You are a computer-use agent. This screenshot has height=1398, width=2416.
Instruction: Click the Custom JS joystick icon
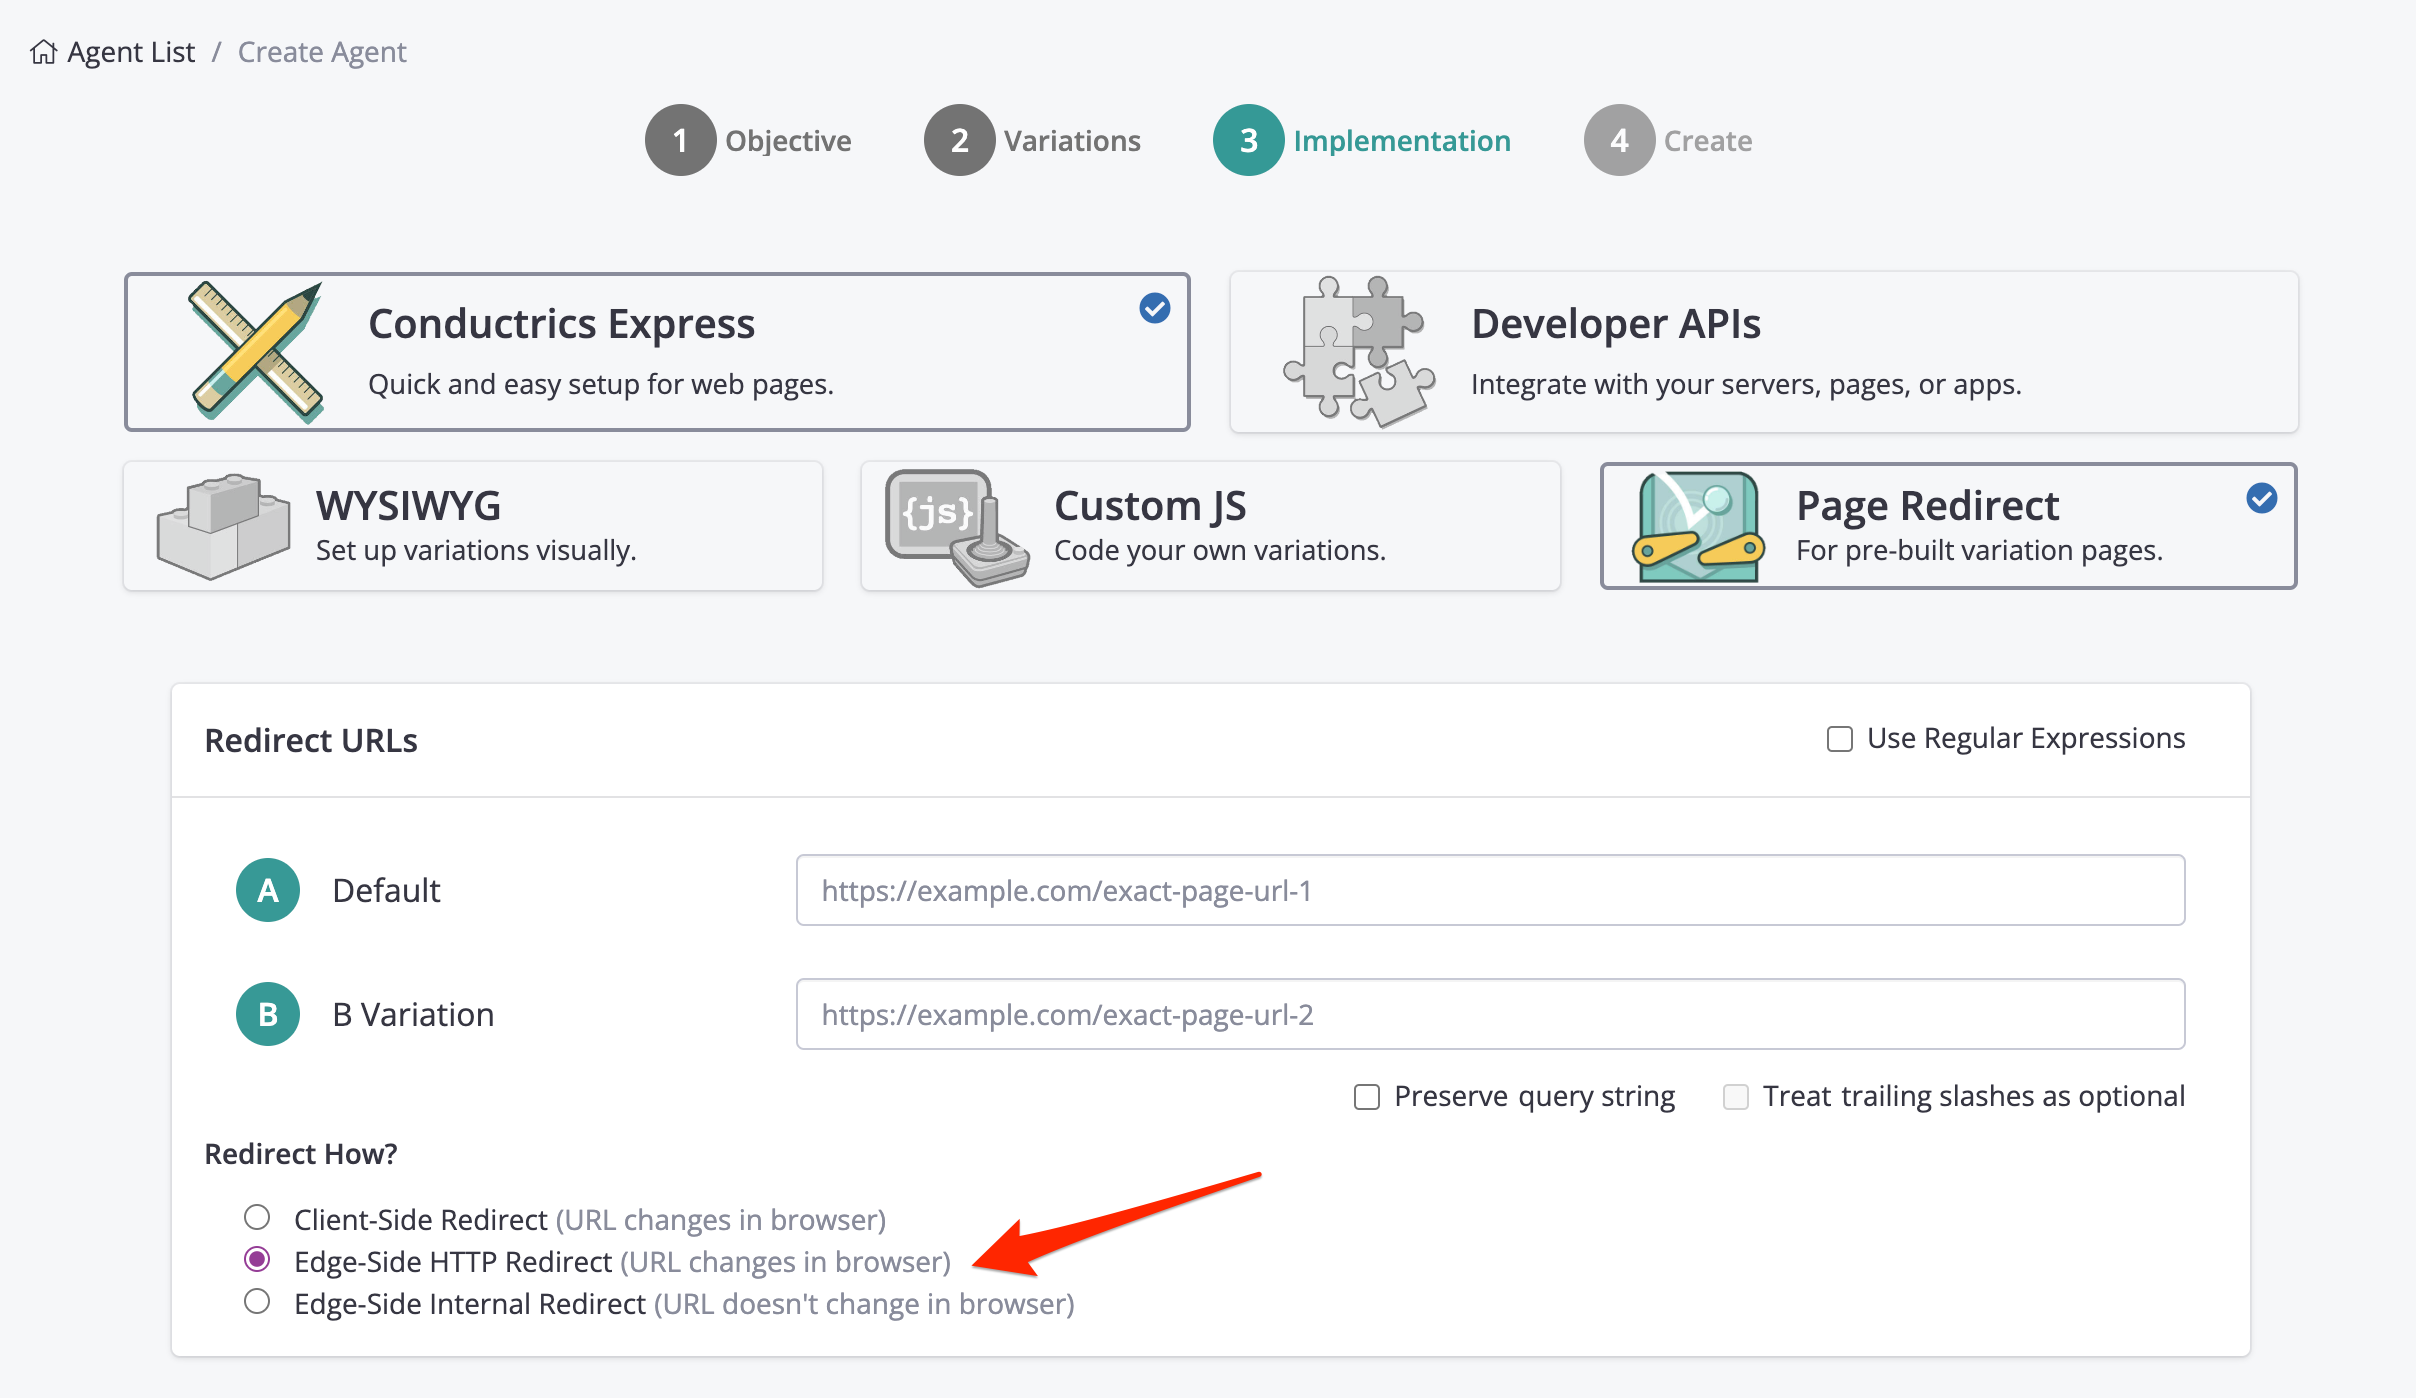click(955, 527)
